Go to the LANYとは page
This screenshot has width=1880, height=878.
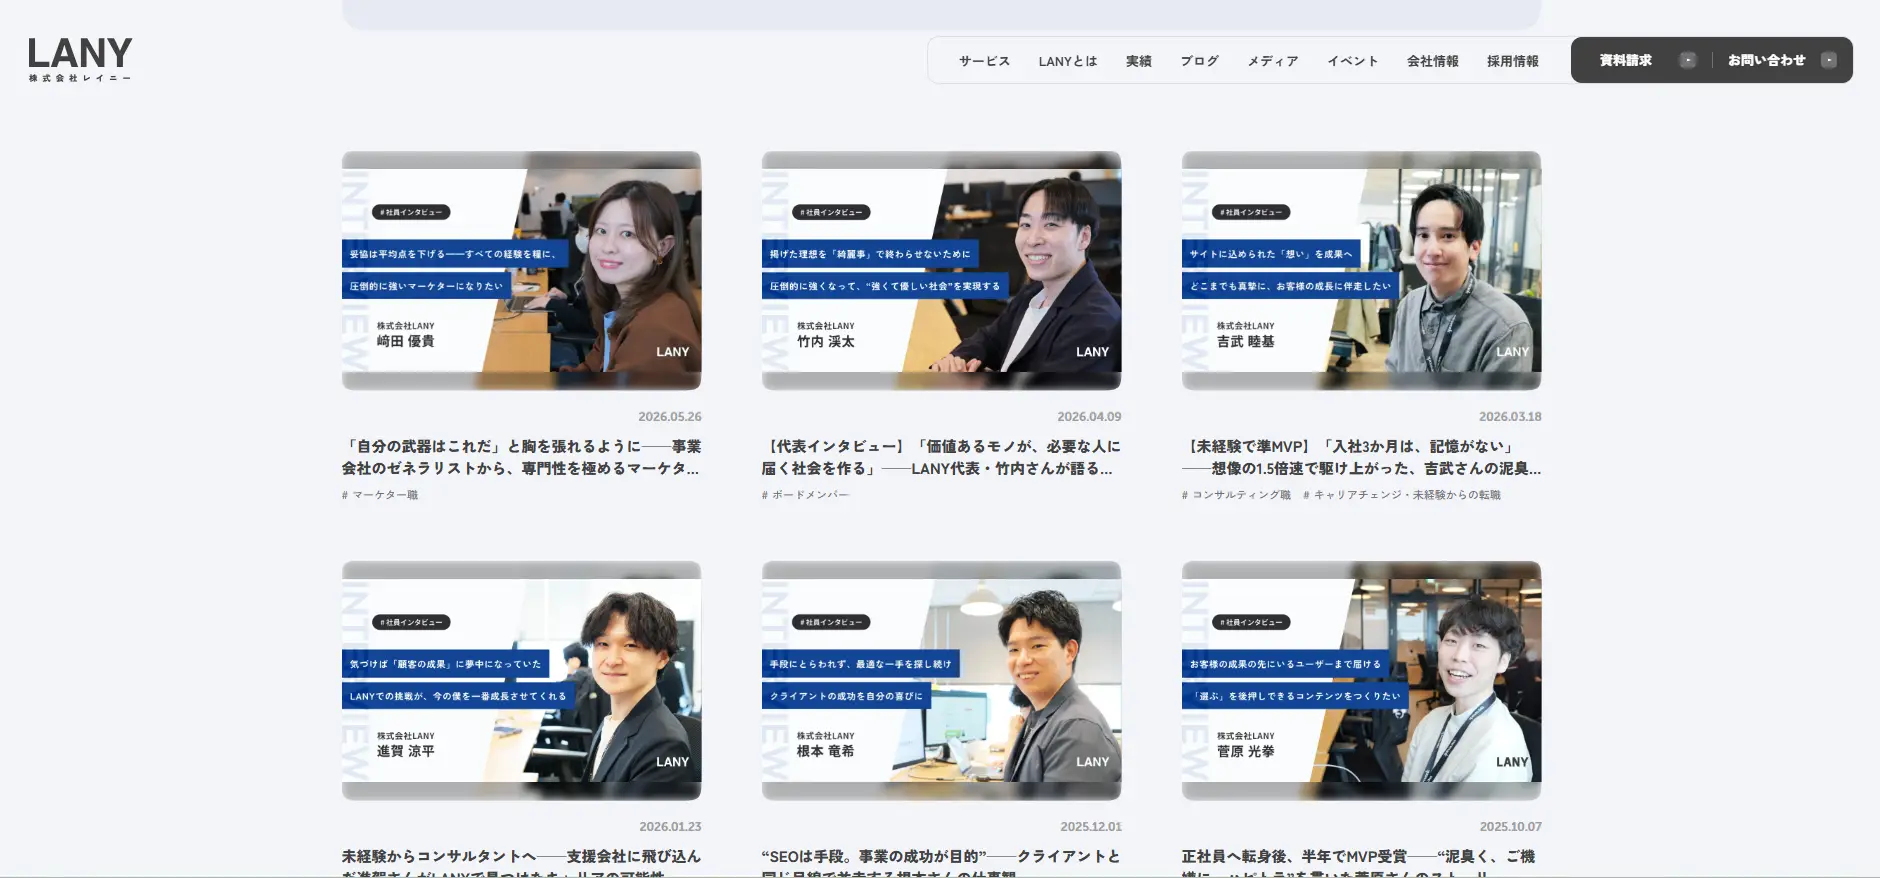coord(1067,61)
